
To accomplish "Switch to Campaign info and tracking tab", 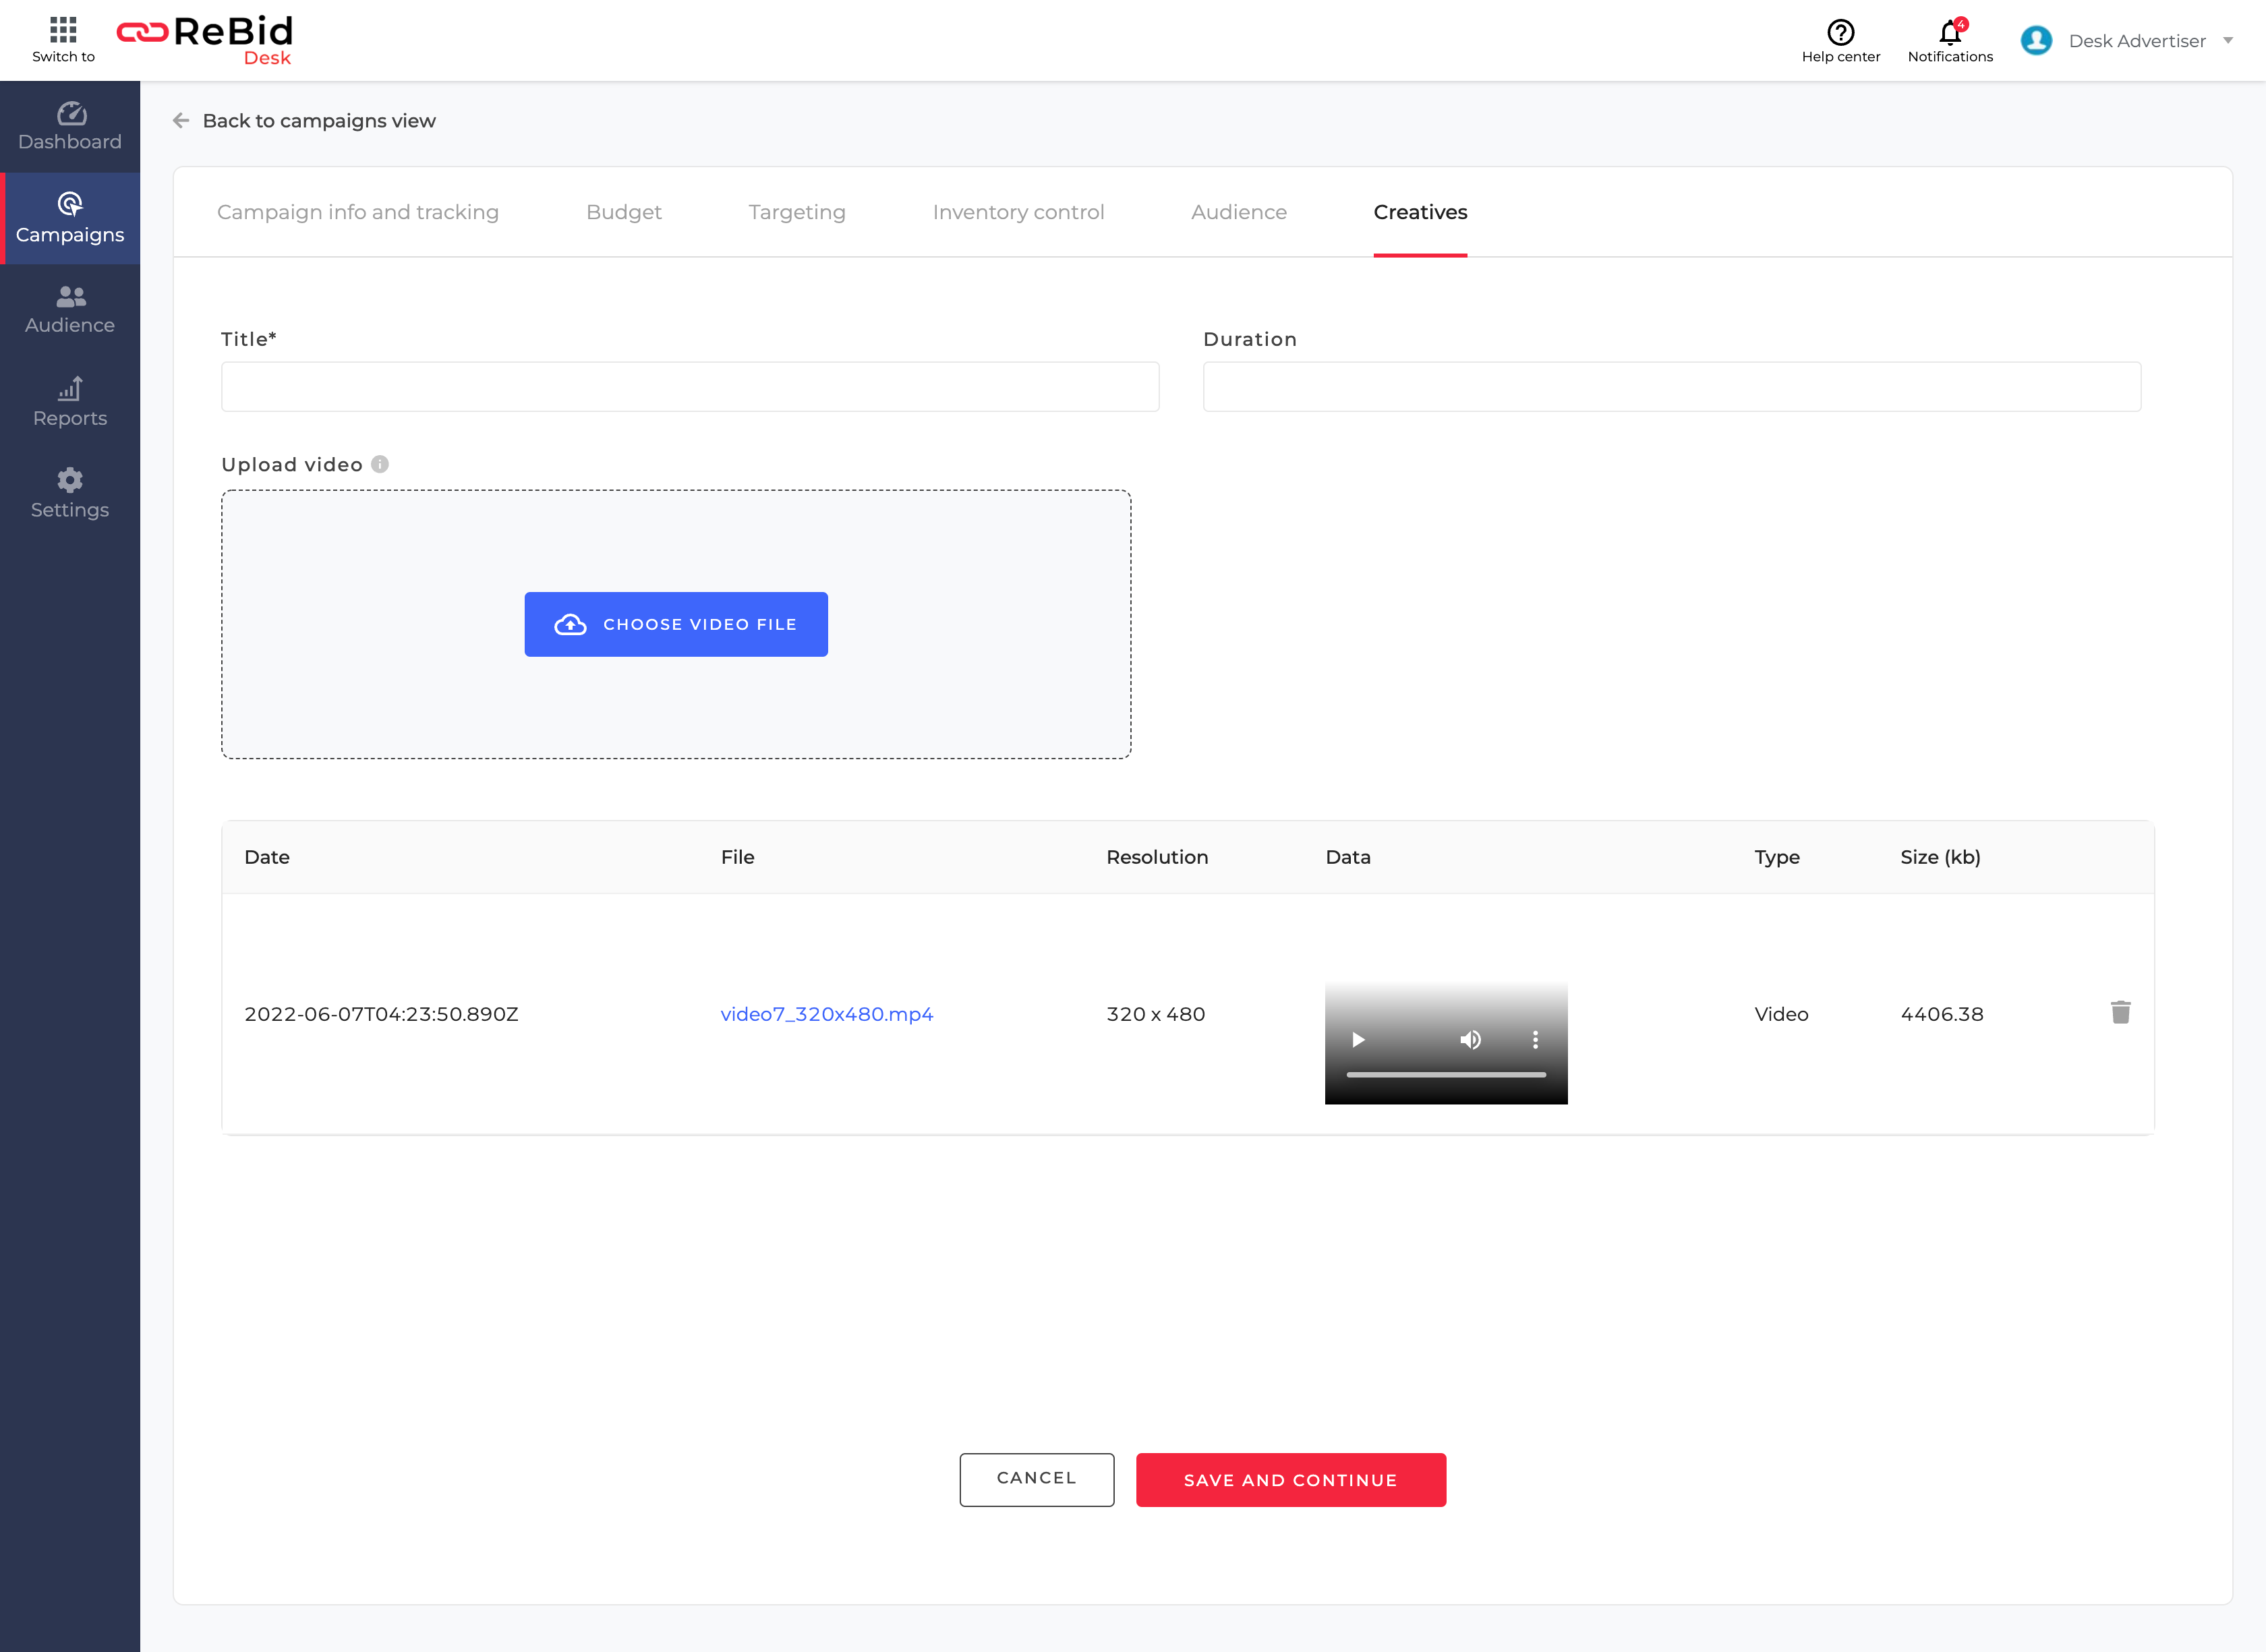I will click(358, 212).
